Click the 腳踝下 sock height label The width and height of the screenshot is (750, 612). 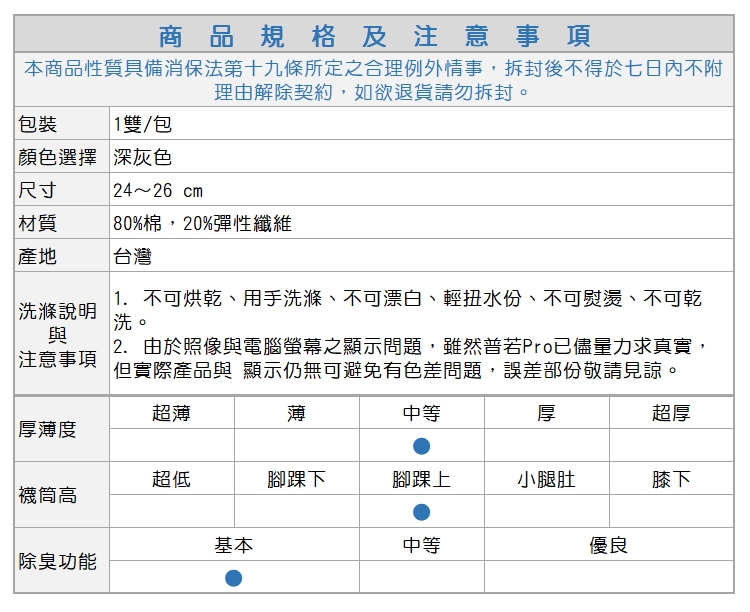point(296,479)
